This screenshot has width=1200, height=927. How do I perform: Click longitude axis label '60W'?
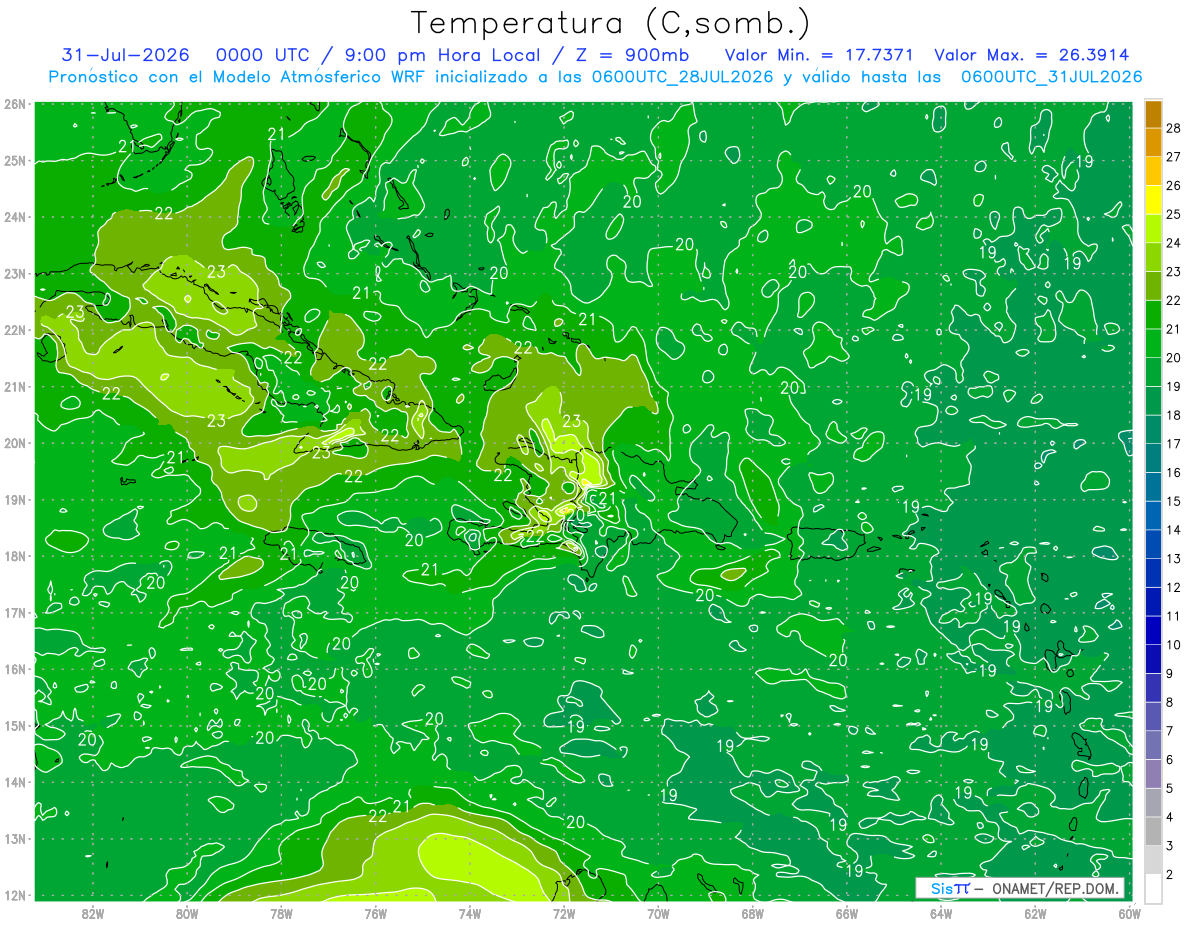(1129, 913)
